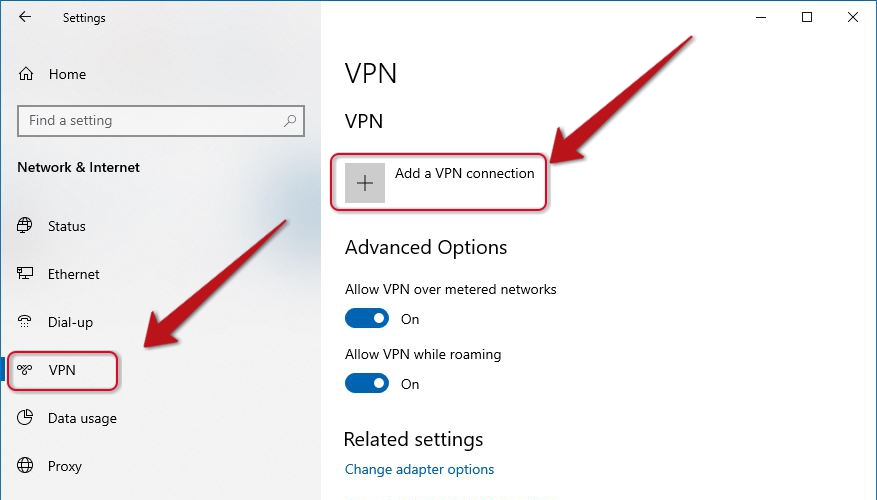Viewport: 877px width, 500px height.
Task: Open the Ethernet settings page
Action: (73, 274)
